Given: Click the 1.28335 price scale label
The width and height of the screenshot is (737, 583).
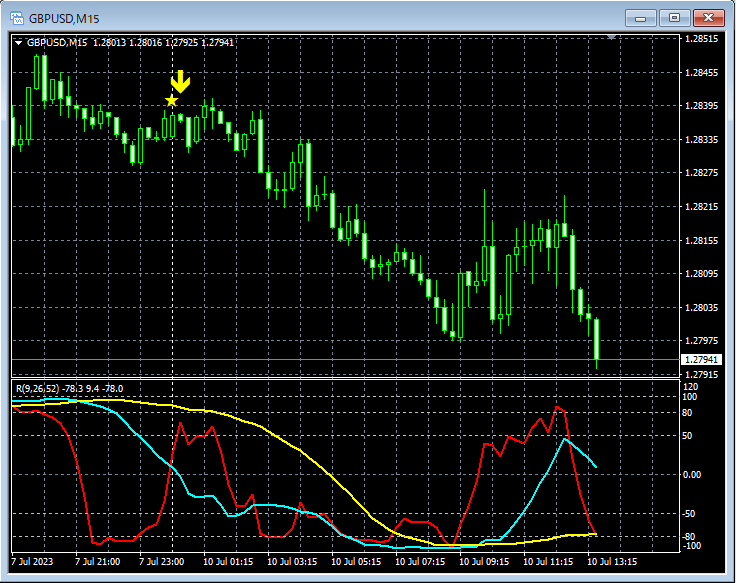Looking at the screenshot, I should click(701, 140).
